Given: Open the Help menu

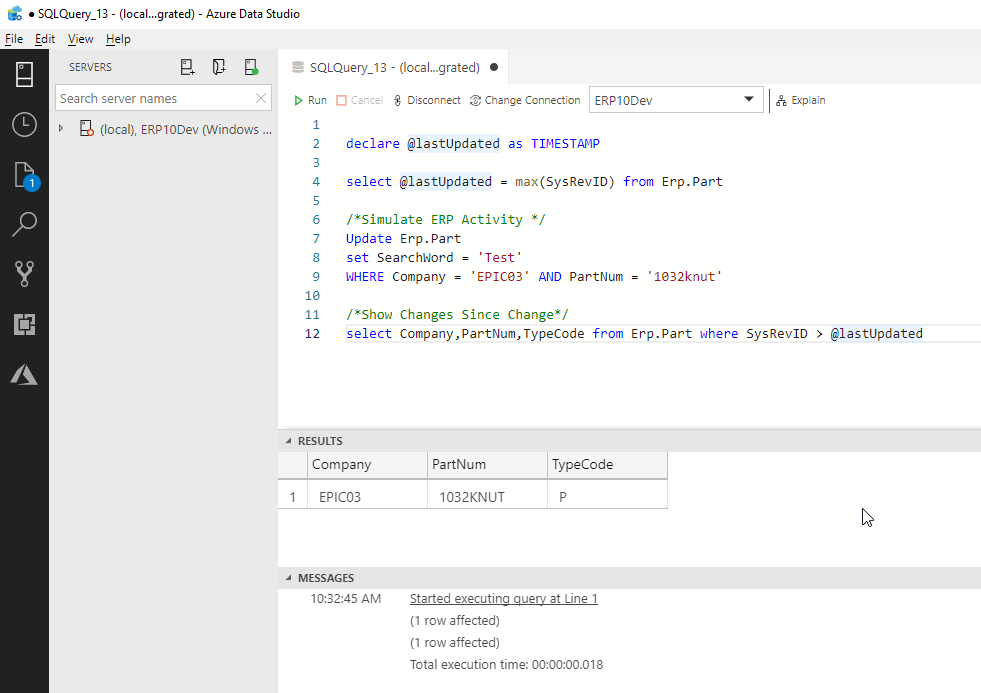Looking at the screenshot, I should 118,39.
